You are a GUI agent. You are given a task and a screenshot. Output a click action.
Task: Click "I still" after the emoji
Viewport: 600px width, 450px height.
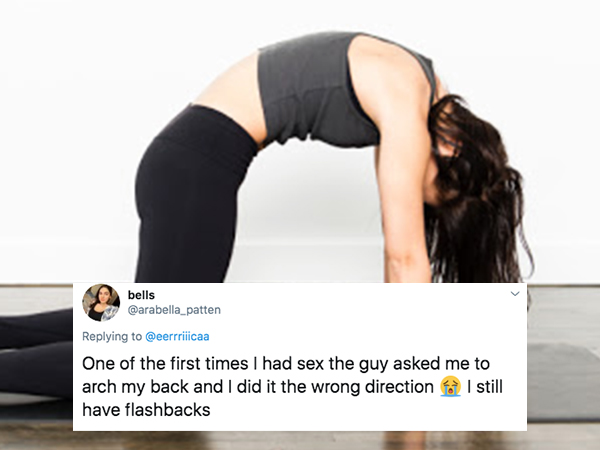tap(484, 386)
